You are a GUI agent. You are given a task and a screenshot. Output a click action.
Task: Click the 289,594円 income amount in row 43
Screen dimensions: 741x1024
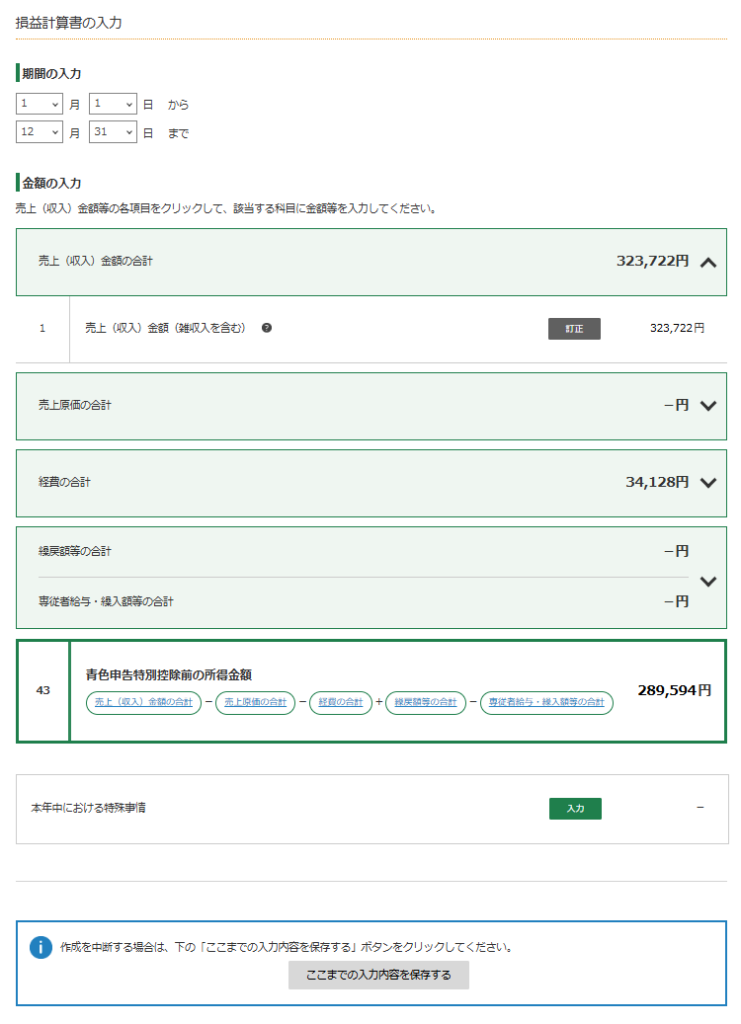pyautogui.click(x=674, y=690)
